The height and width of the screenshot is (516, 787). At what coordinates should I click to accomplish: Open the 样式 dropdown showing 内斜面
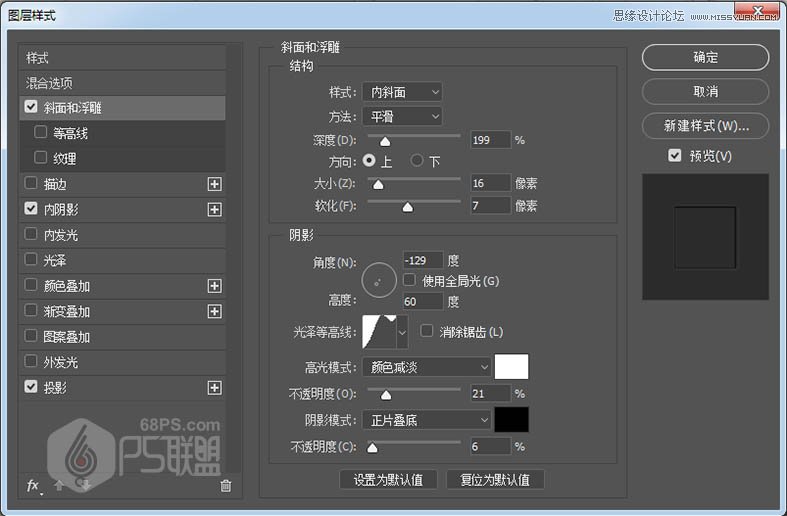[402, 92]
